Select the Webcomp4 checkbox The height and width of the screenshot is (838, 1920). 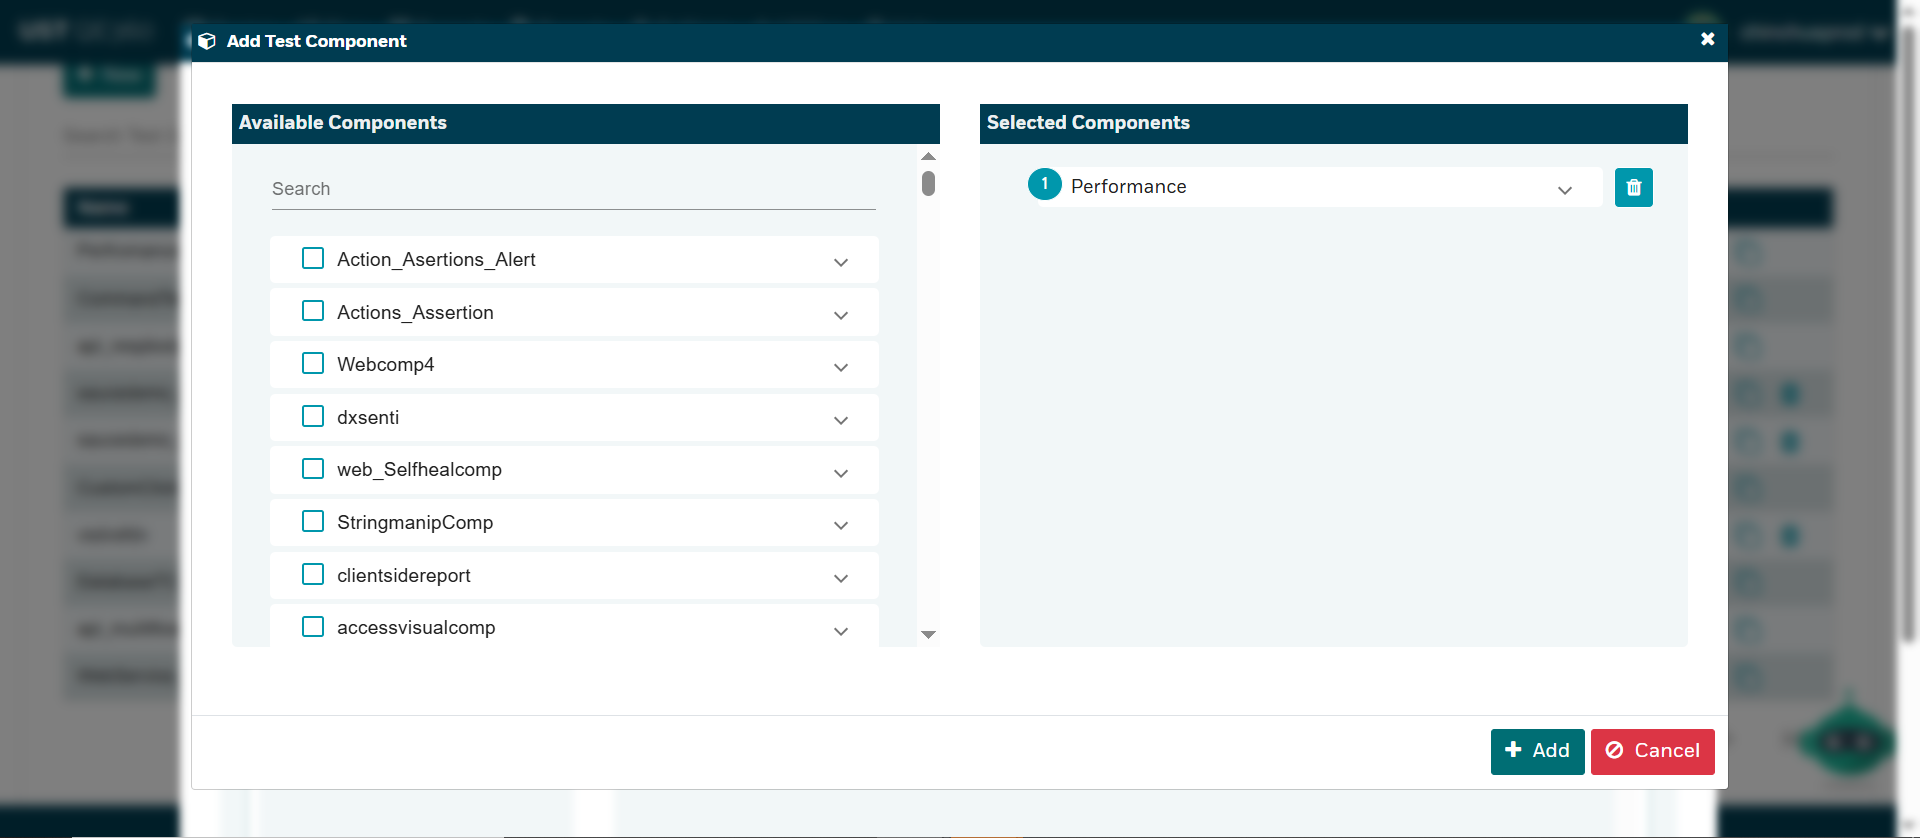pos(313,363)
